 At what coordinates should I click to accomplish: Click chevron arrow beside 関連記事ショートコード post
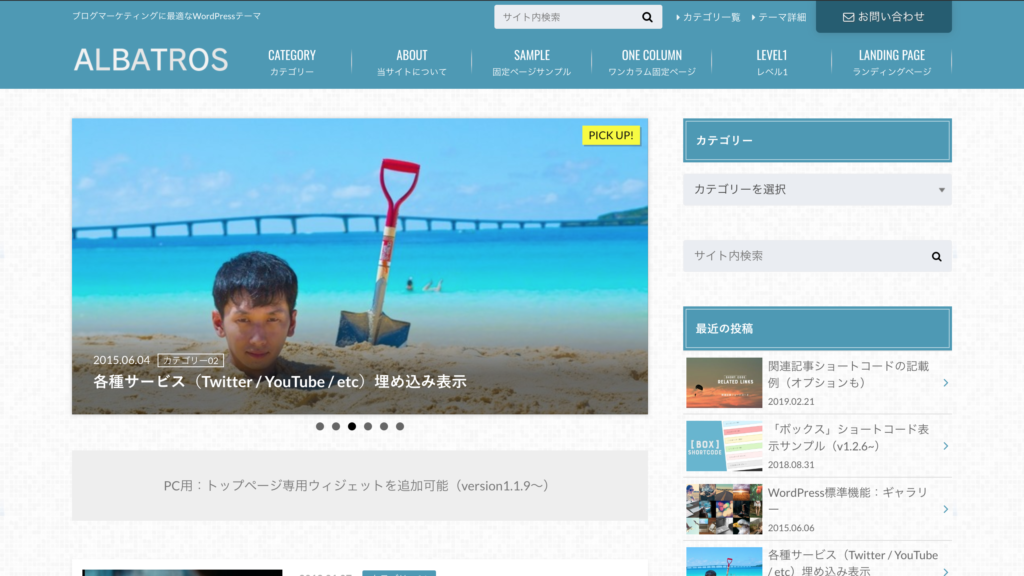946,383
